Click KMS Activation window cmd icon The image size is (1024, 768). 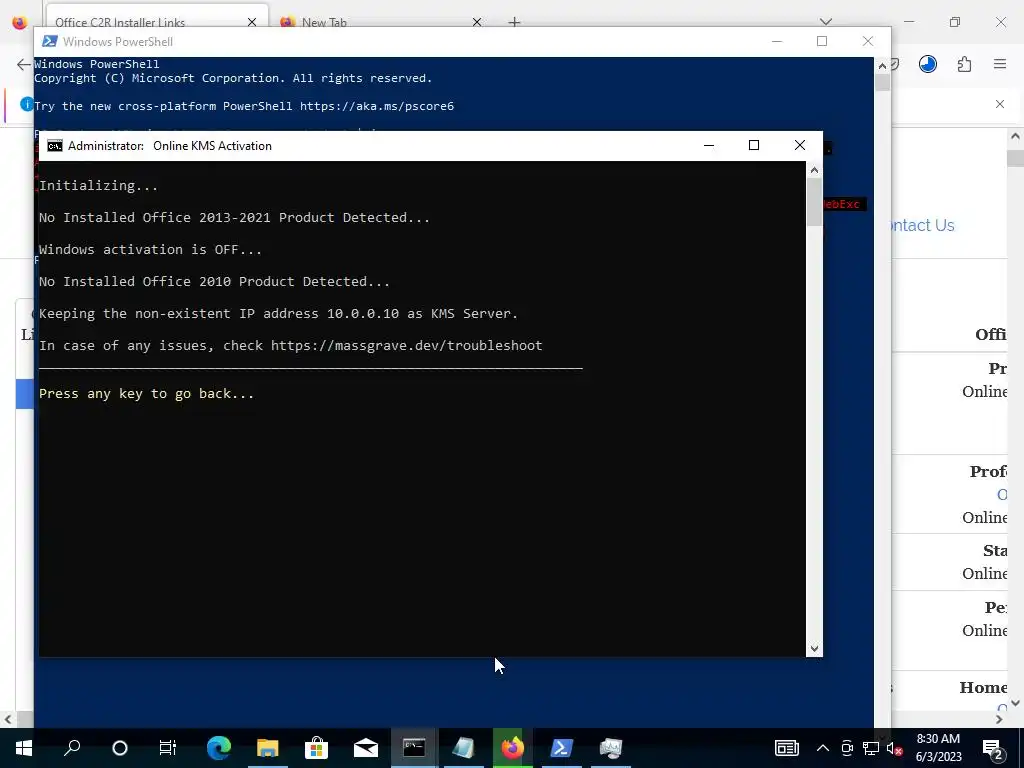click(x=55, y=146)
